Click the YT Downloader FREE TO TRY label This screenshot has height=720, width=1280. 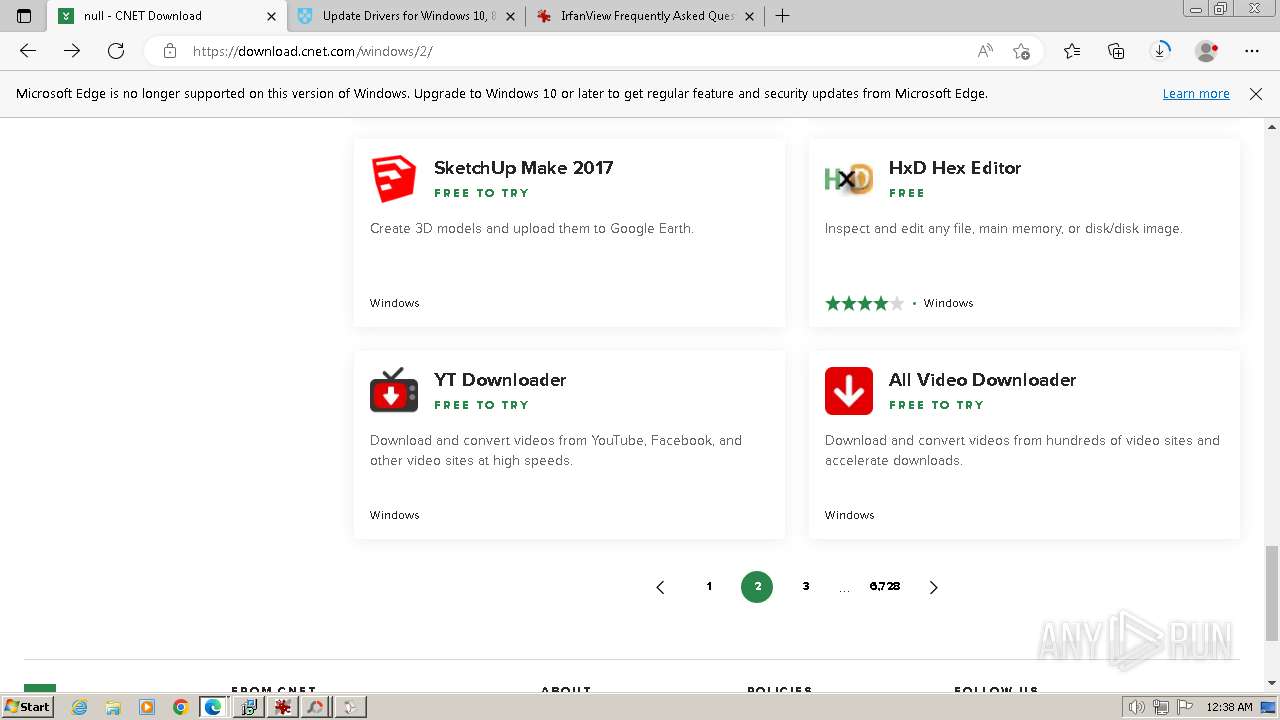481,405
